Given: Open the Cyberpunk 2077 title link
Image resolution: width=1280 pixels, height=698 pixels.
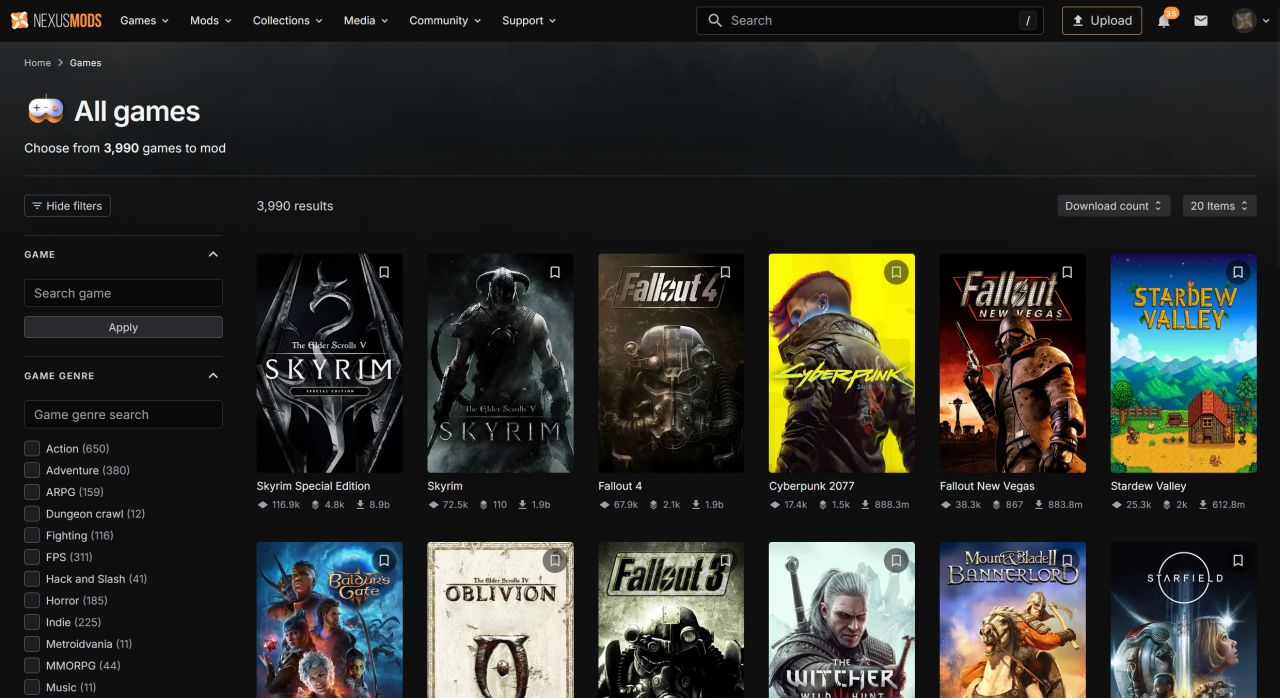Looking at the screenshot, I should [x=811, y=486].
